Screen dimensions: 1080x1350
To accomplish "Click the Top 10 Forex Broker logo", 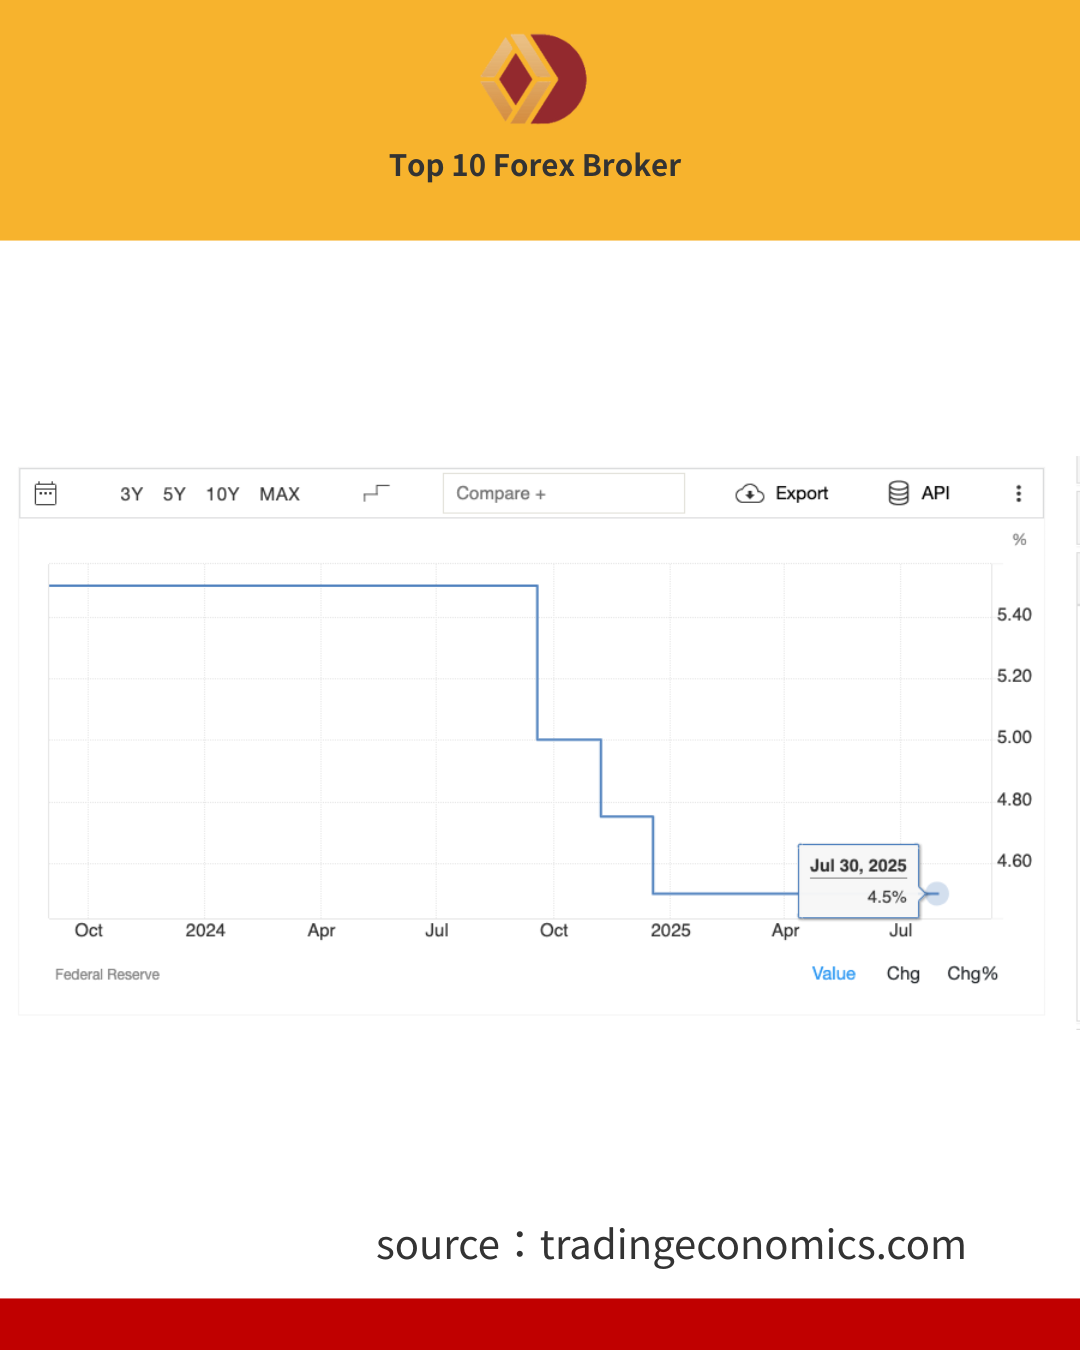I will (x=534, y=79).
